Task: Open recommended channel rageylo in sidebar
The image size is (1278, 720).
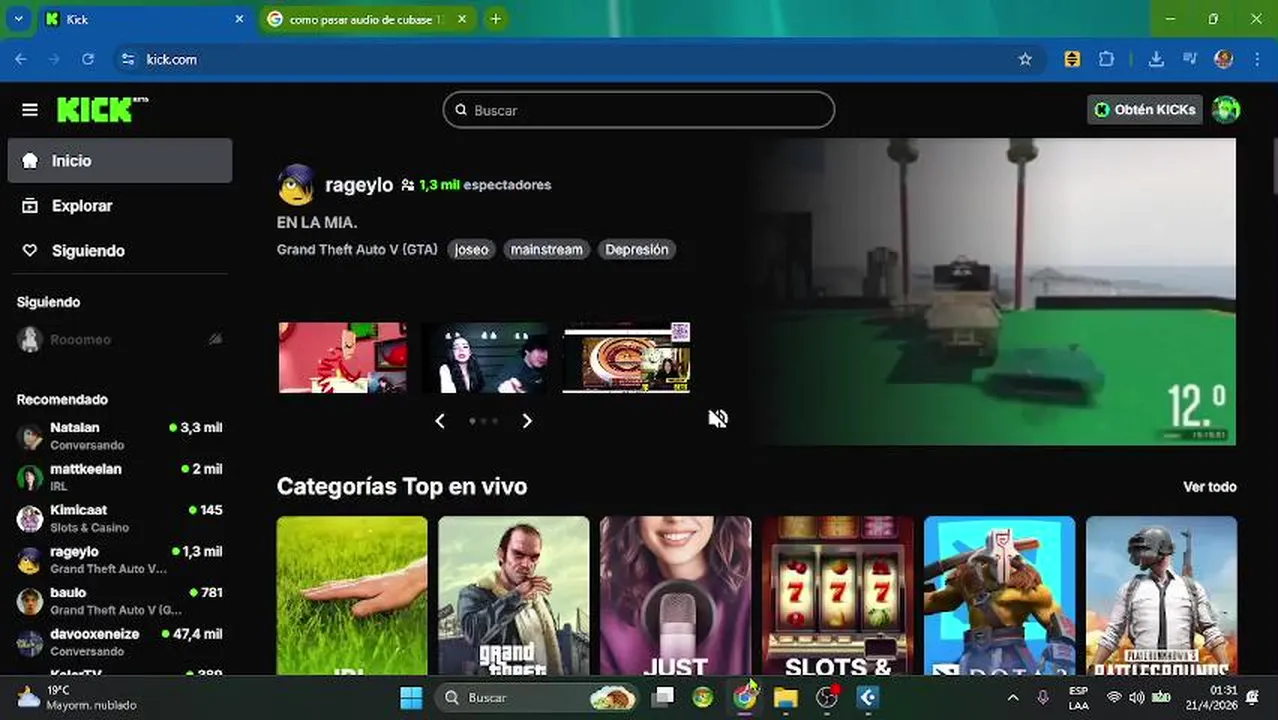Action: point(120,560)
